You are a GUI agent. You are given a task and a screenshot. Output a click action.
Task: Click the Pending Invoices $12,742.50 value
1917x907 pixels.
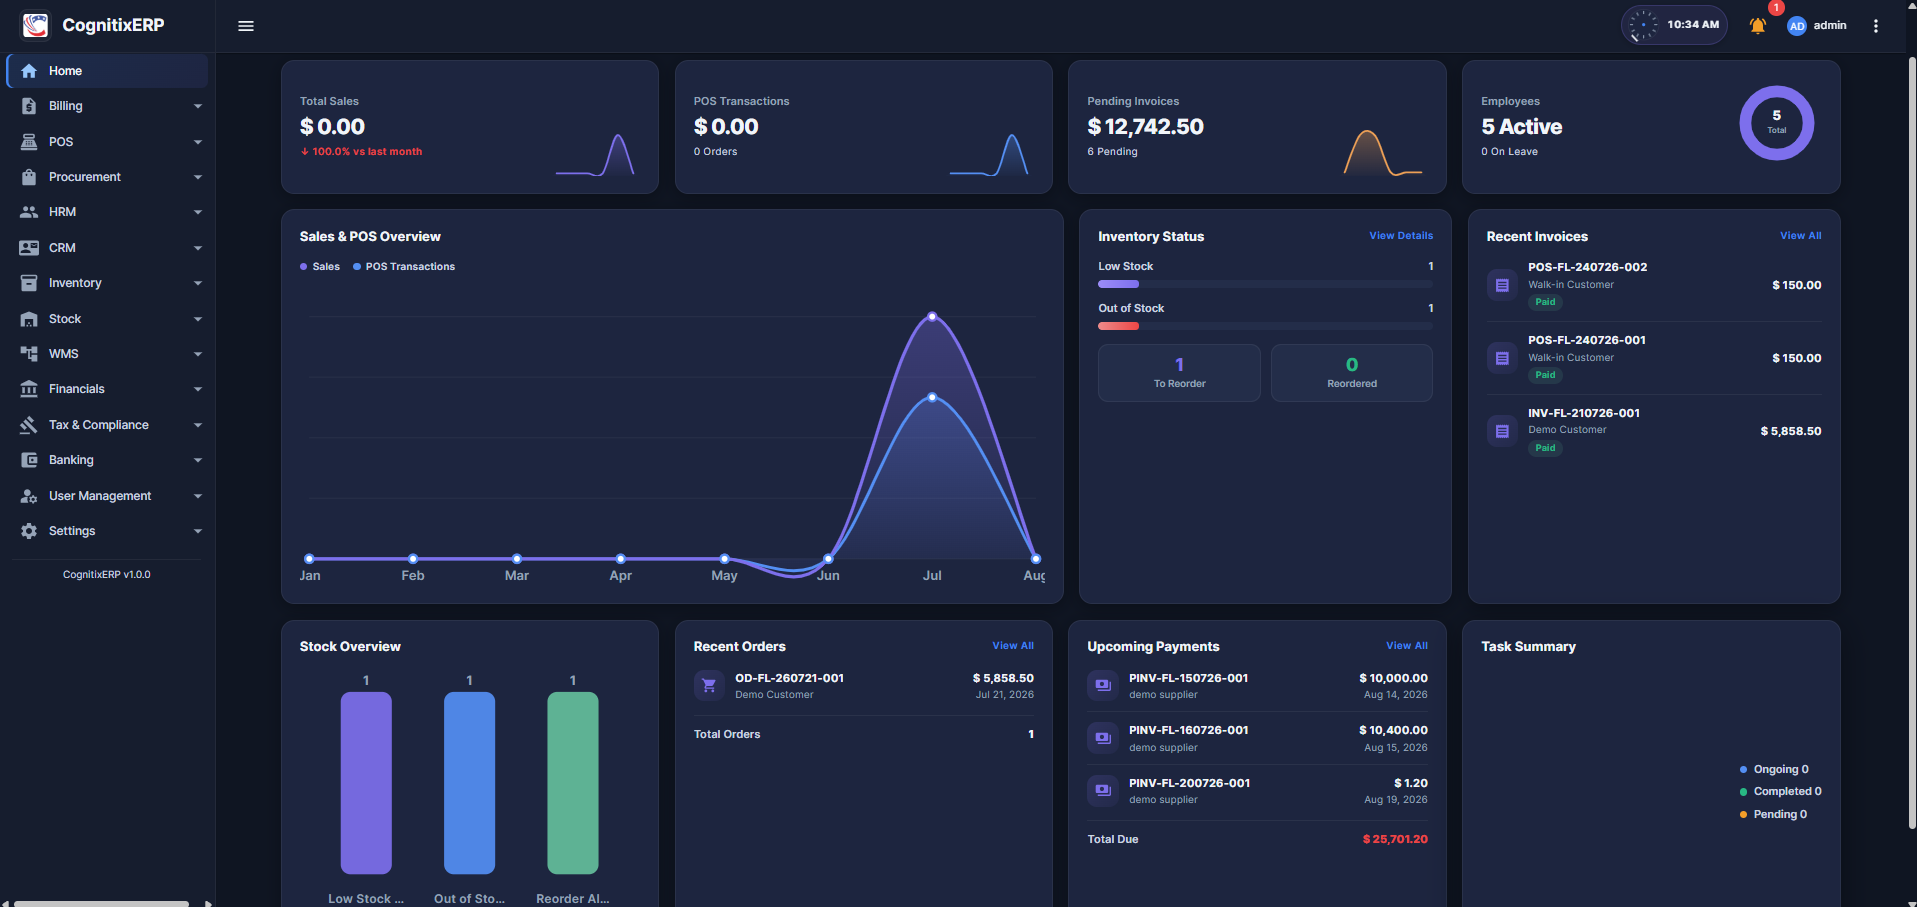click(x=1145, y=127)
